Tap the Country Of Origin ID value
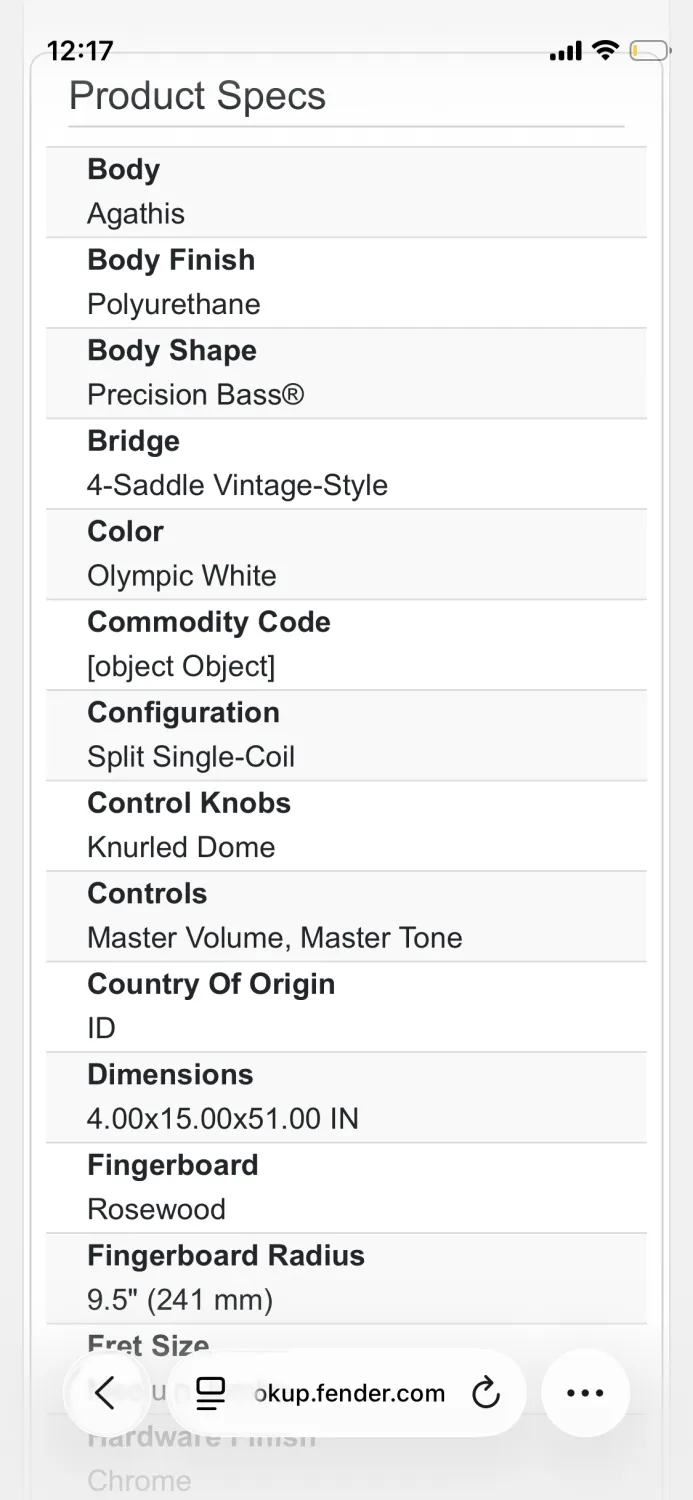This screenshot has height=1500, width=693. pyautogui.click(x=101, y=1028)
